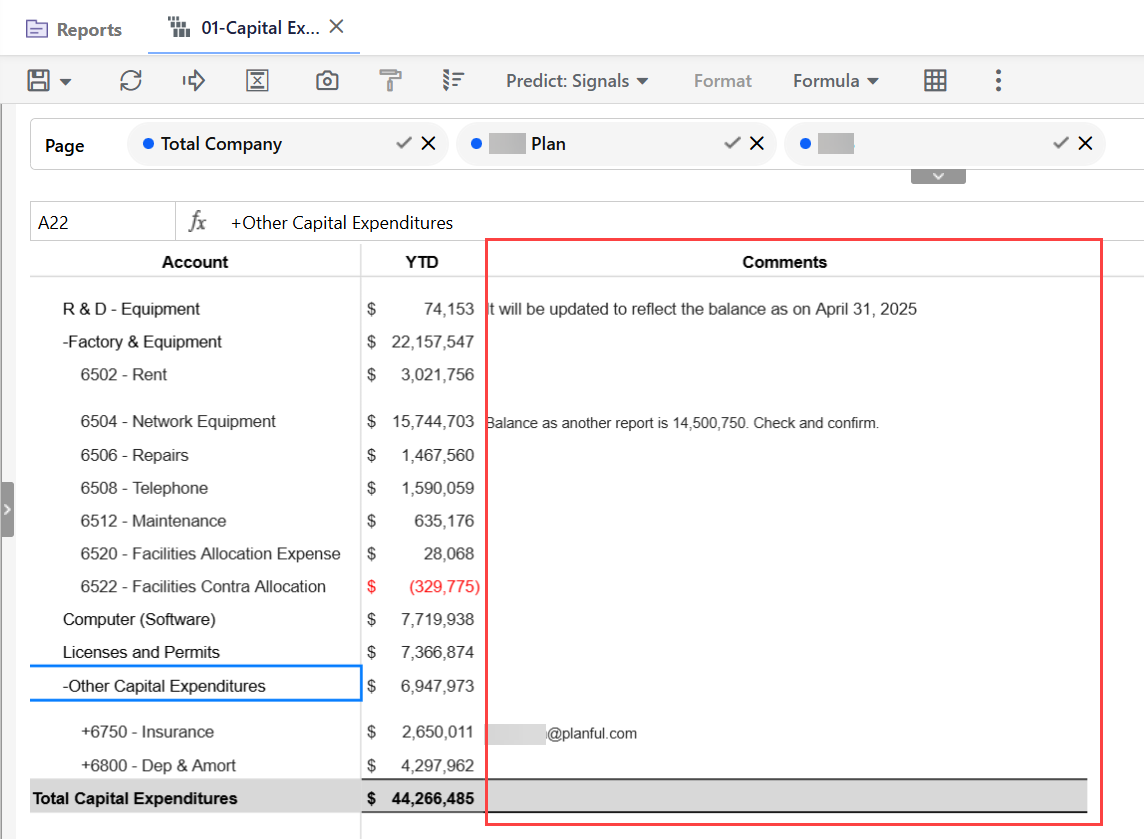Confirm Total Company with its checkmark
Screen dimensions: 1144x839
click(403, 143)
